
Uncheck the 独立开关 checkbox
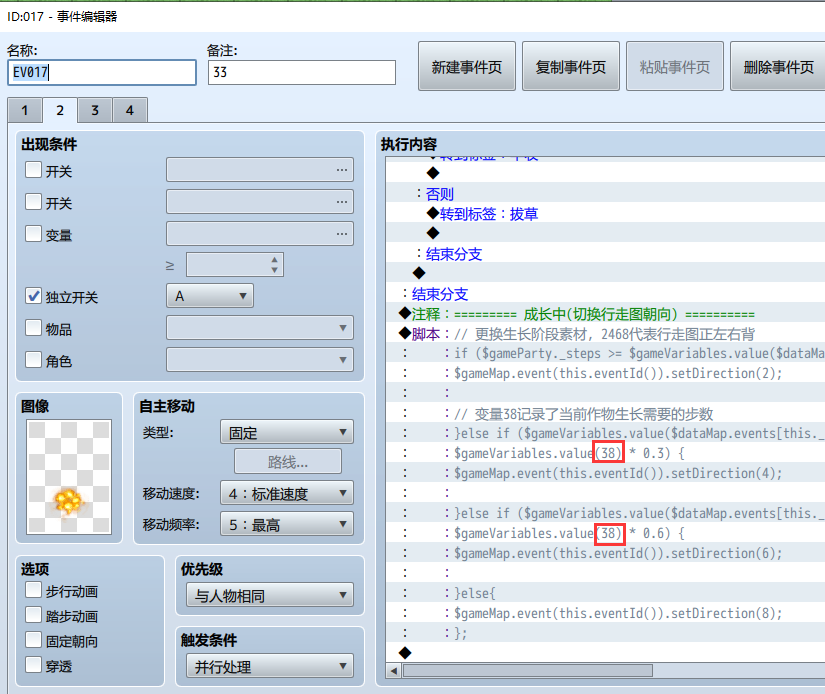click(33, 296)
